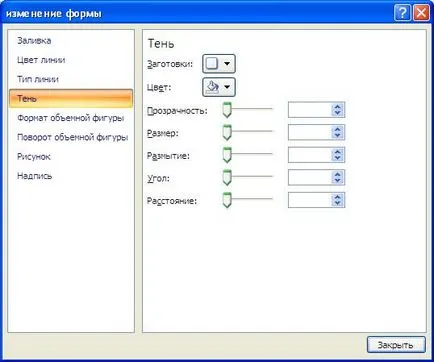
Task: Click the Прозрачность slider handle
Action: (227, 110)
